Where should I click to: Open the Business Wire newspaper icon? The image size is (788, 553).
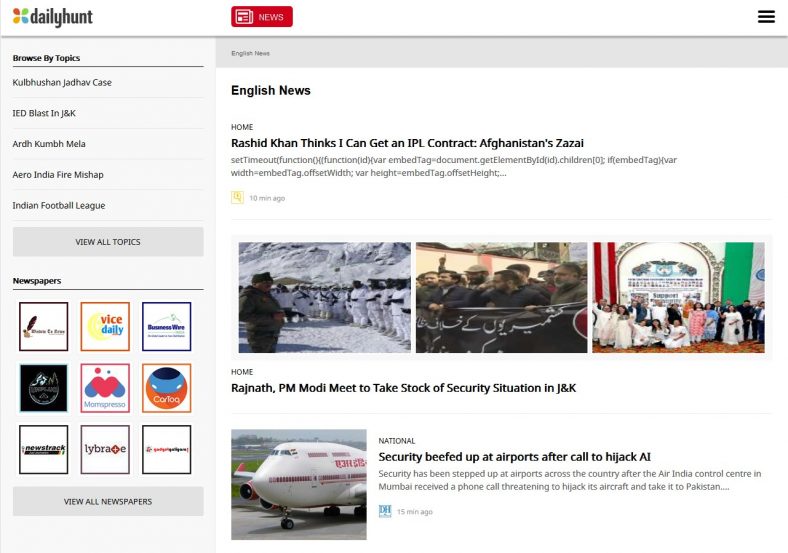tap(166, 326)
